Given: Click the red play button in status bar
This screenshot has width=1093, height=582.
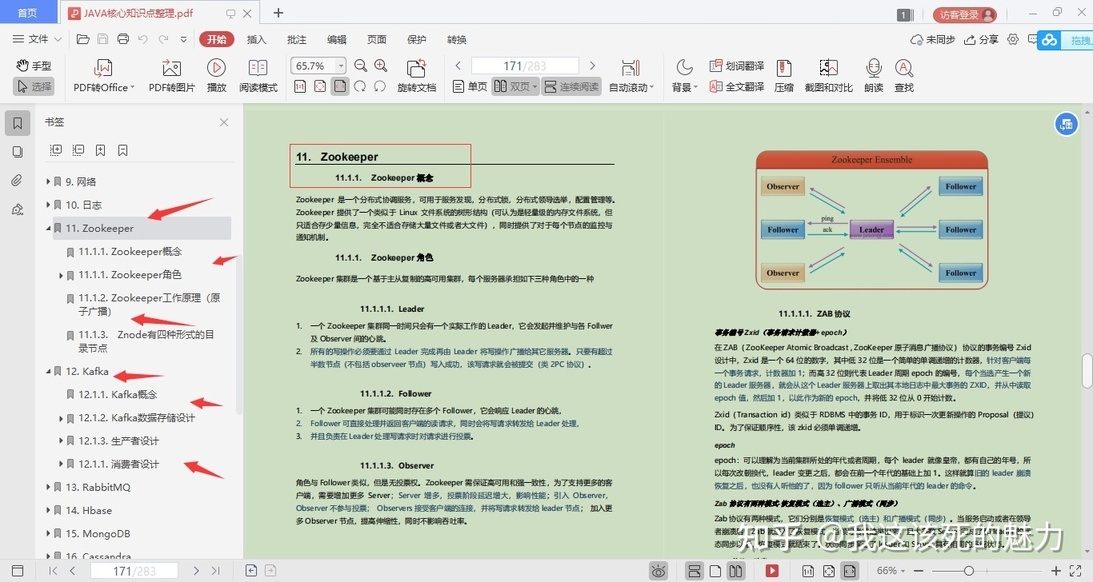Looking at the screenshot, I should (772, 571).
